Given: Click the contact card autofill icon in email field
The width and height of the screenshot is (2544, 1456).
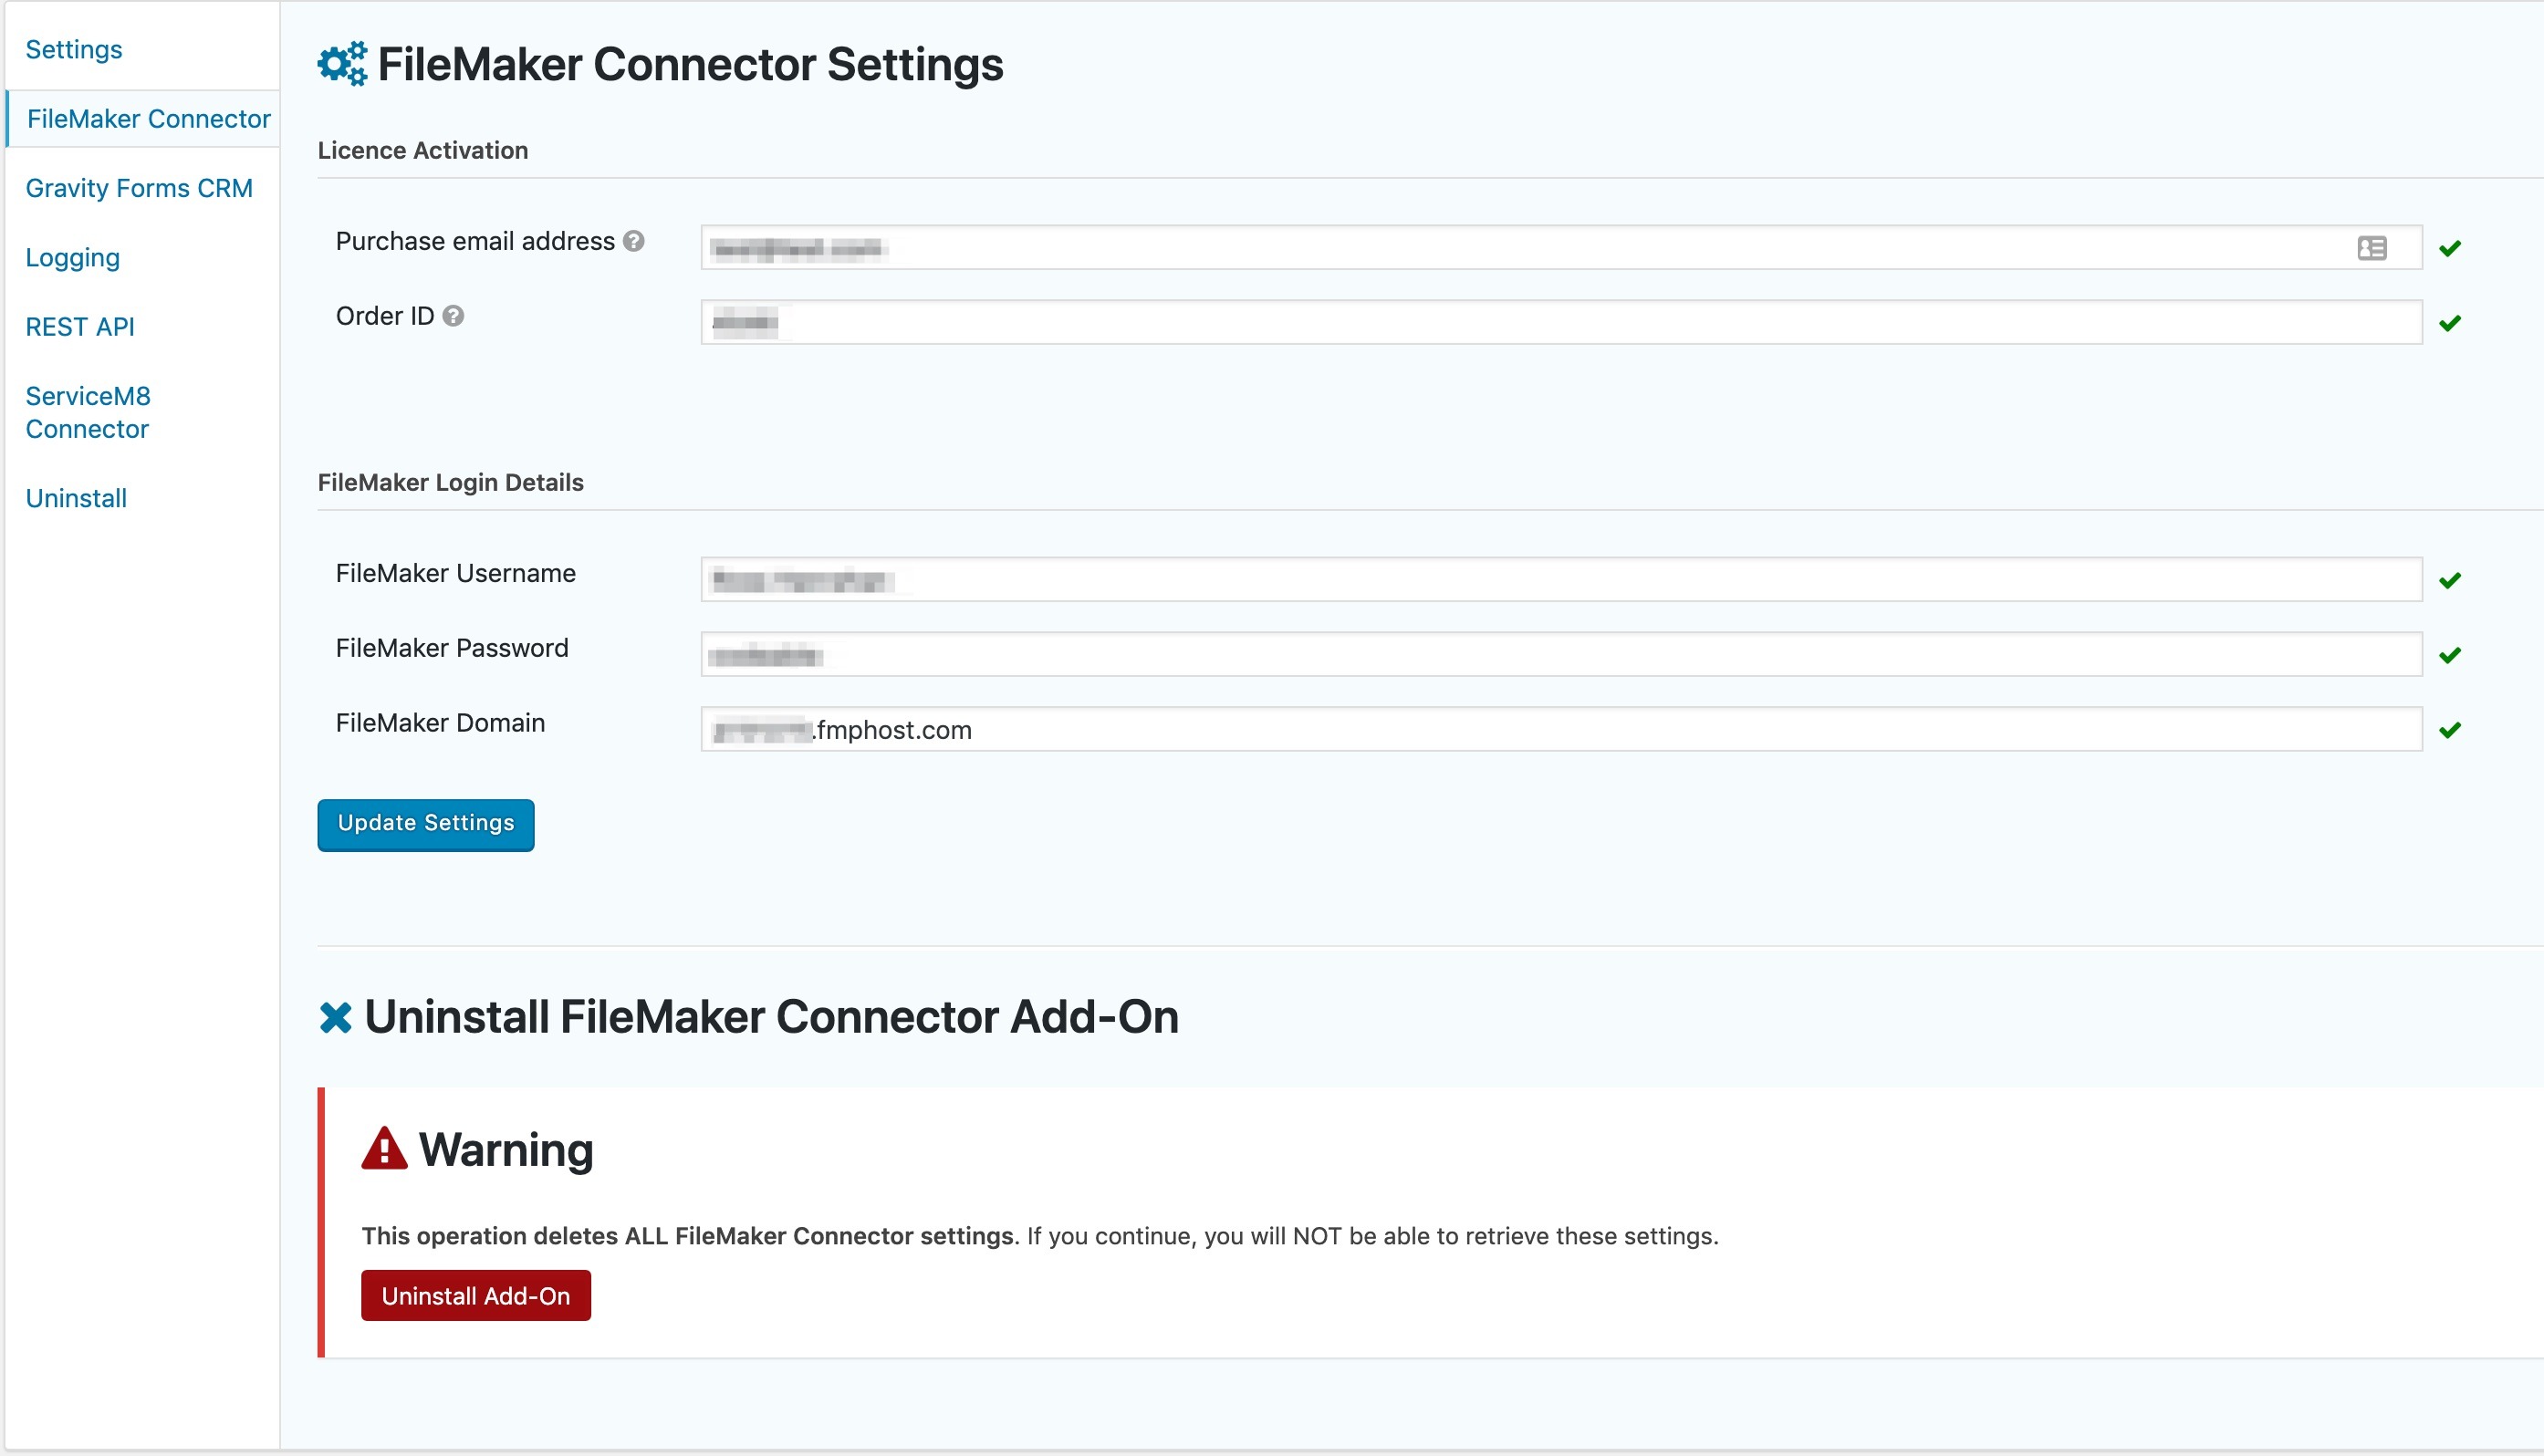Looking at the screenshot, I should [2372, 248].
